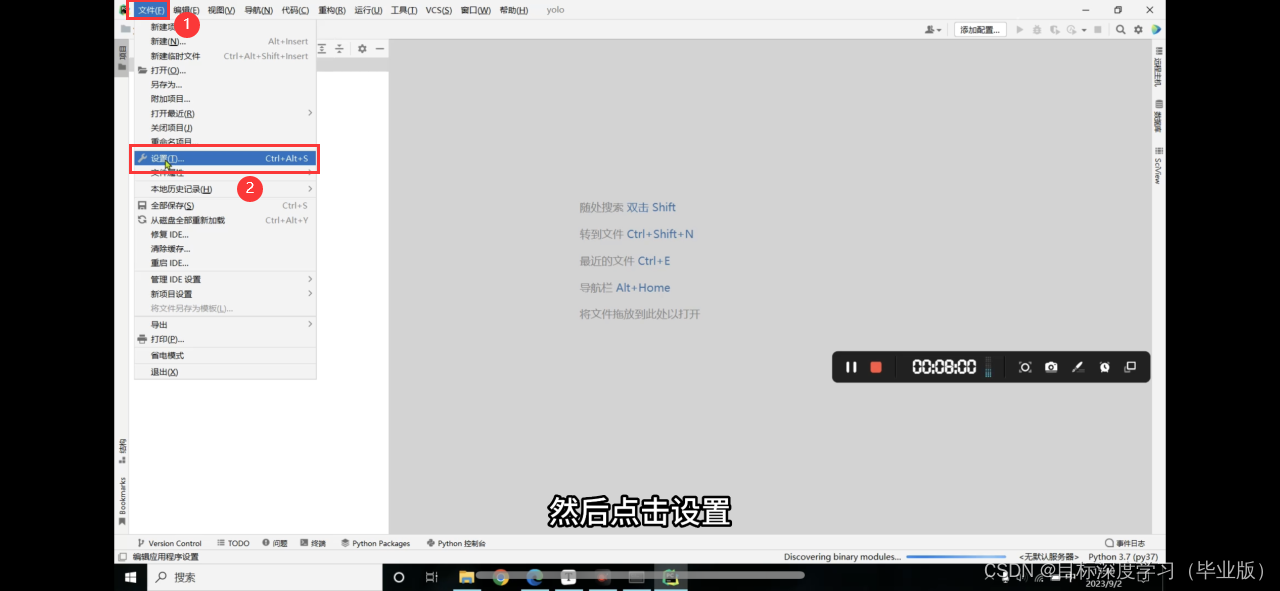Image resolution: width=1280 pixels, height=591 pixels.
Task: Open the 运行(U) menu
Action: (368, 10)
